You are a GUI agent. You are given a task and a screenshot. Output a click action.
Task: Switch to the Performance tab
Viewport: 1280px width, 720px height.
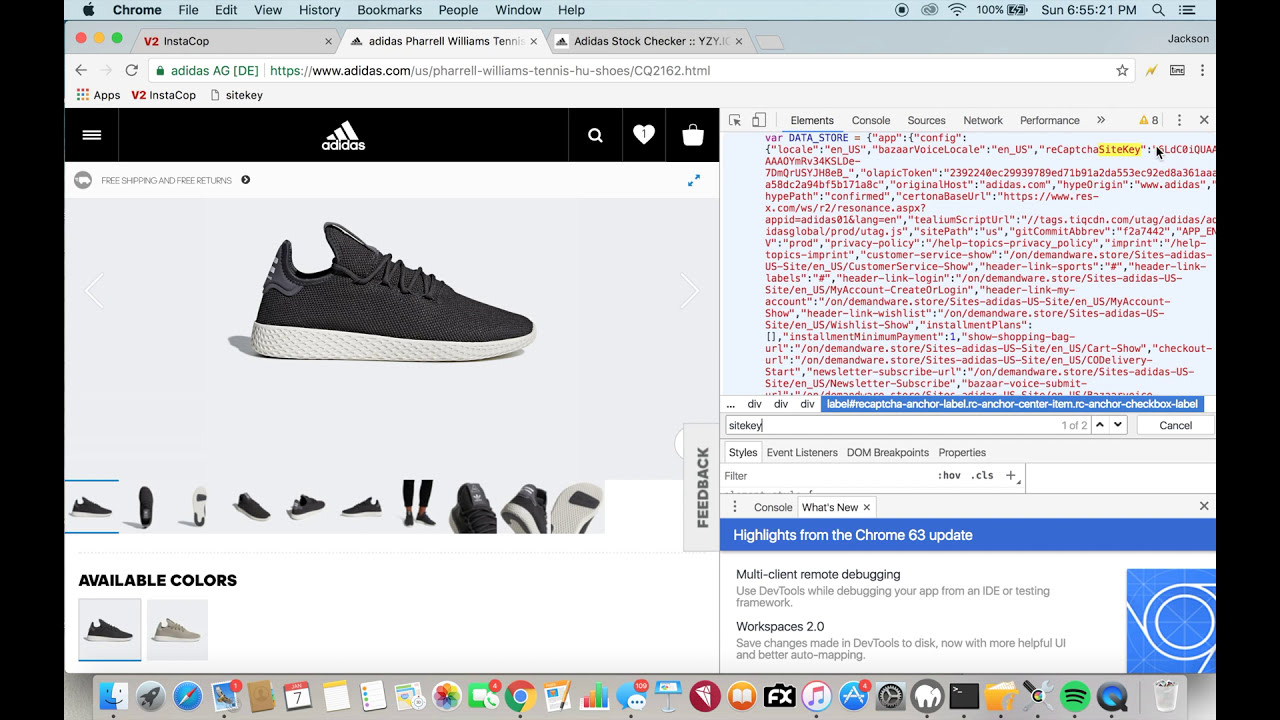pyautogui.click(x=1050, y=120)
